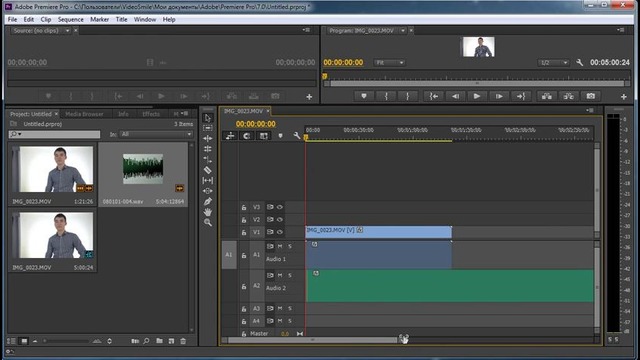Click Program monitor playhead marker
The height and width of the screenshot is (360, 640).
pyautogui.click(x=325, y=76)
